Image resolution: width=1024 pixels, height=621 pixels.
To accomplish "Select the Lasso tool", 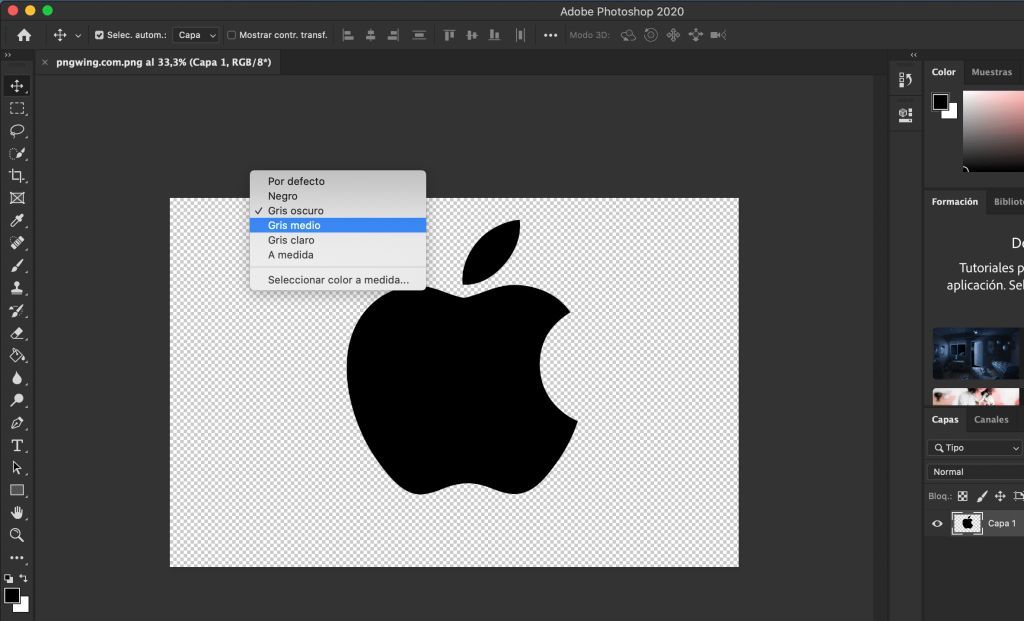I will [x=17, y=131].
